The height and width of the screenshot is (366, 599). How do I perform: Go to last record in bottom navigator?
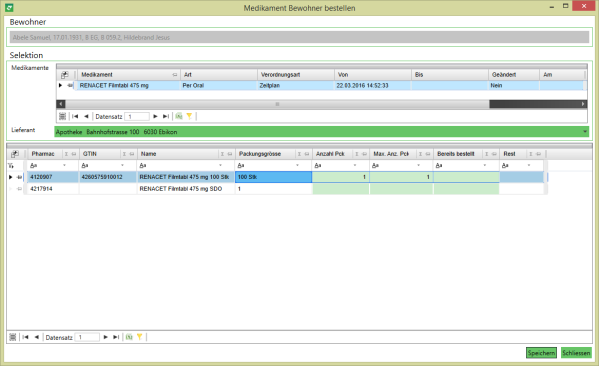click(x=116, y=337)
